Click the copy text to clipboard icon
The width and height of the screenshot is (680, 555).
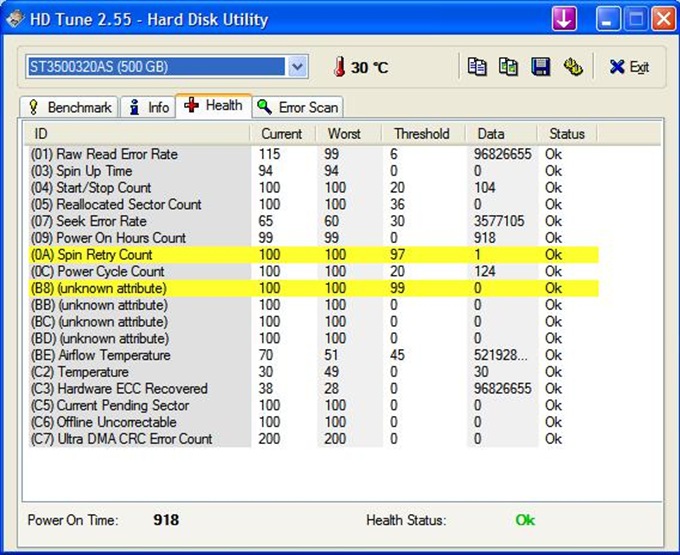478,67
